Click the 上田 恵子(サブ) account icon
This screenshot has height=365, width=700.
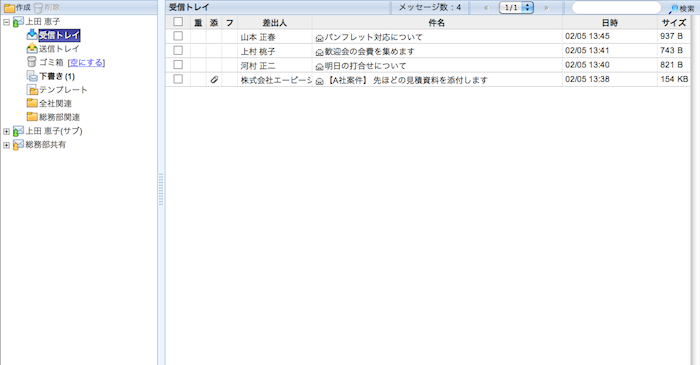tap(18, 131)
